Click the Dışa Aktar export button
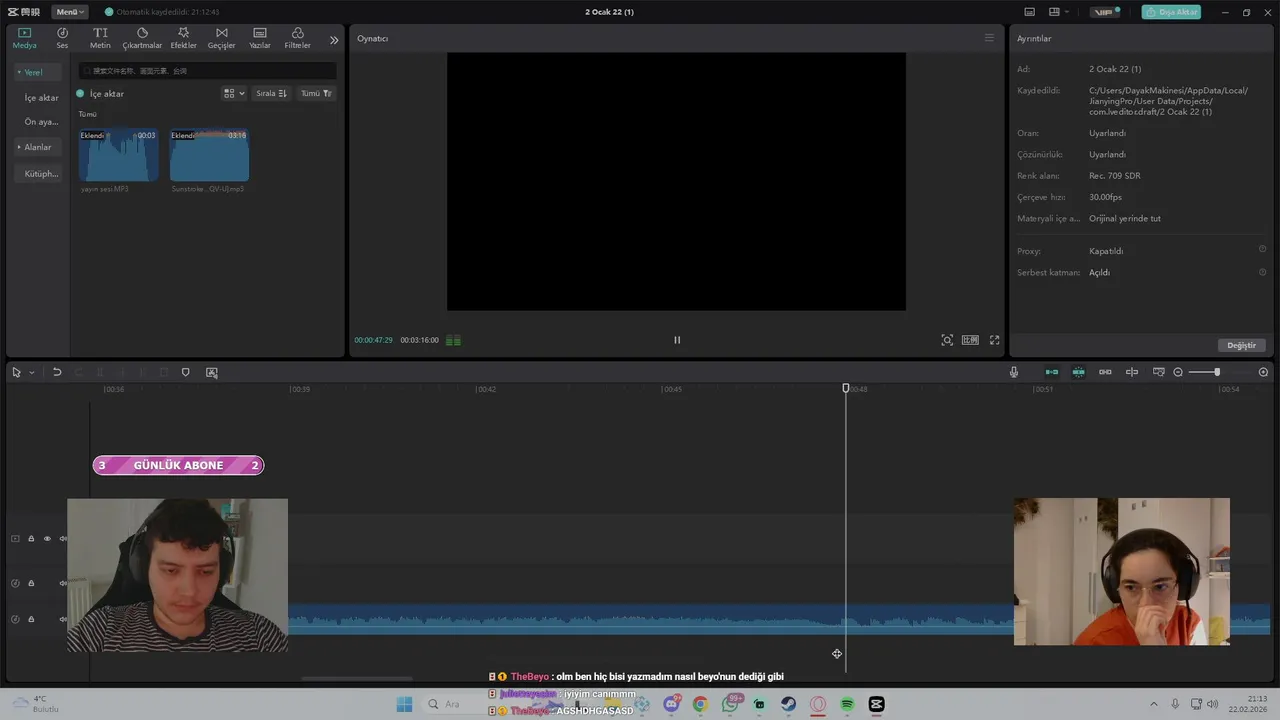1280x720 pixels. click(1171, 12)
